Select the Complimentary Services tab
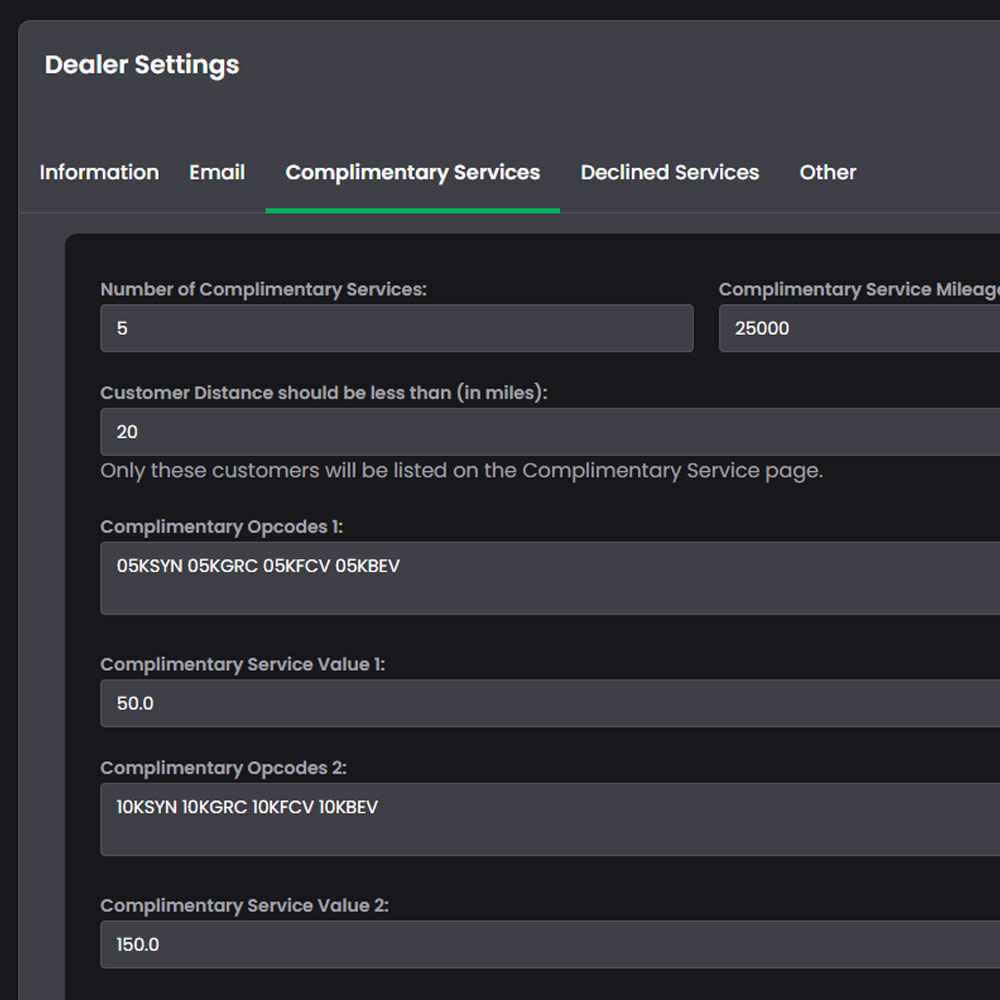This screenshot has width=1000, height=1000. pos(413,172)
